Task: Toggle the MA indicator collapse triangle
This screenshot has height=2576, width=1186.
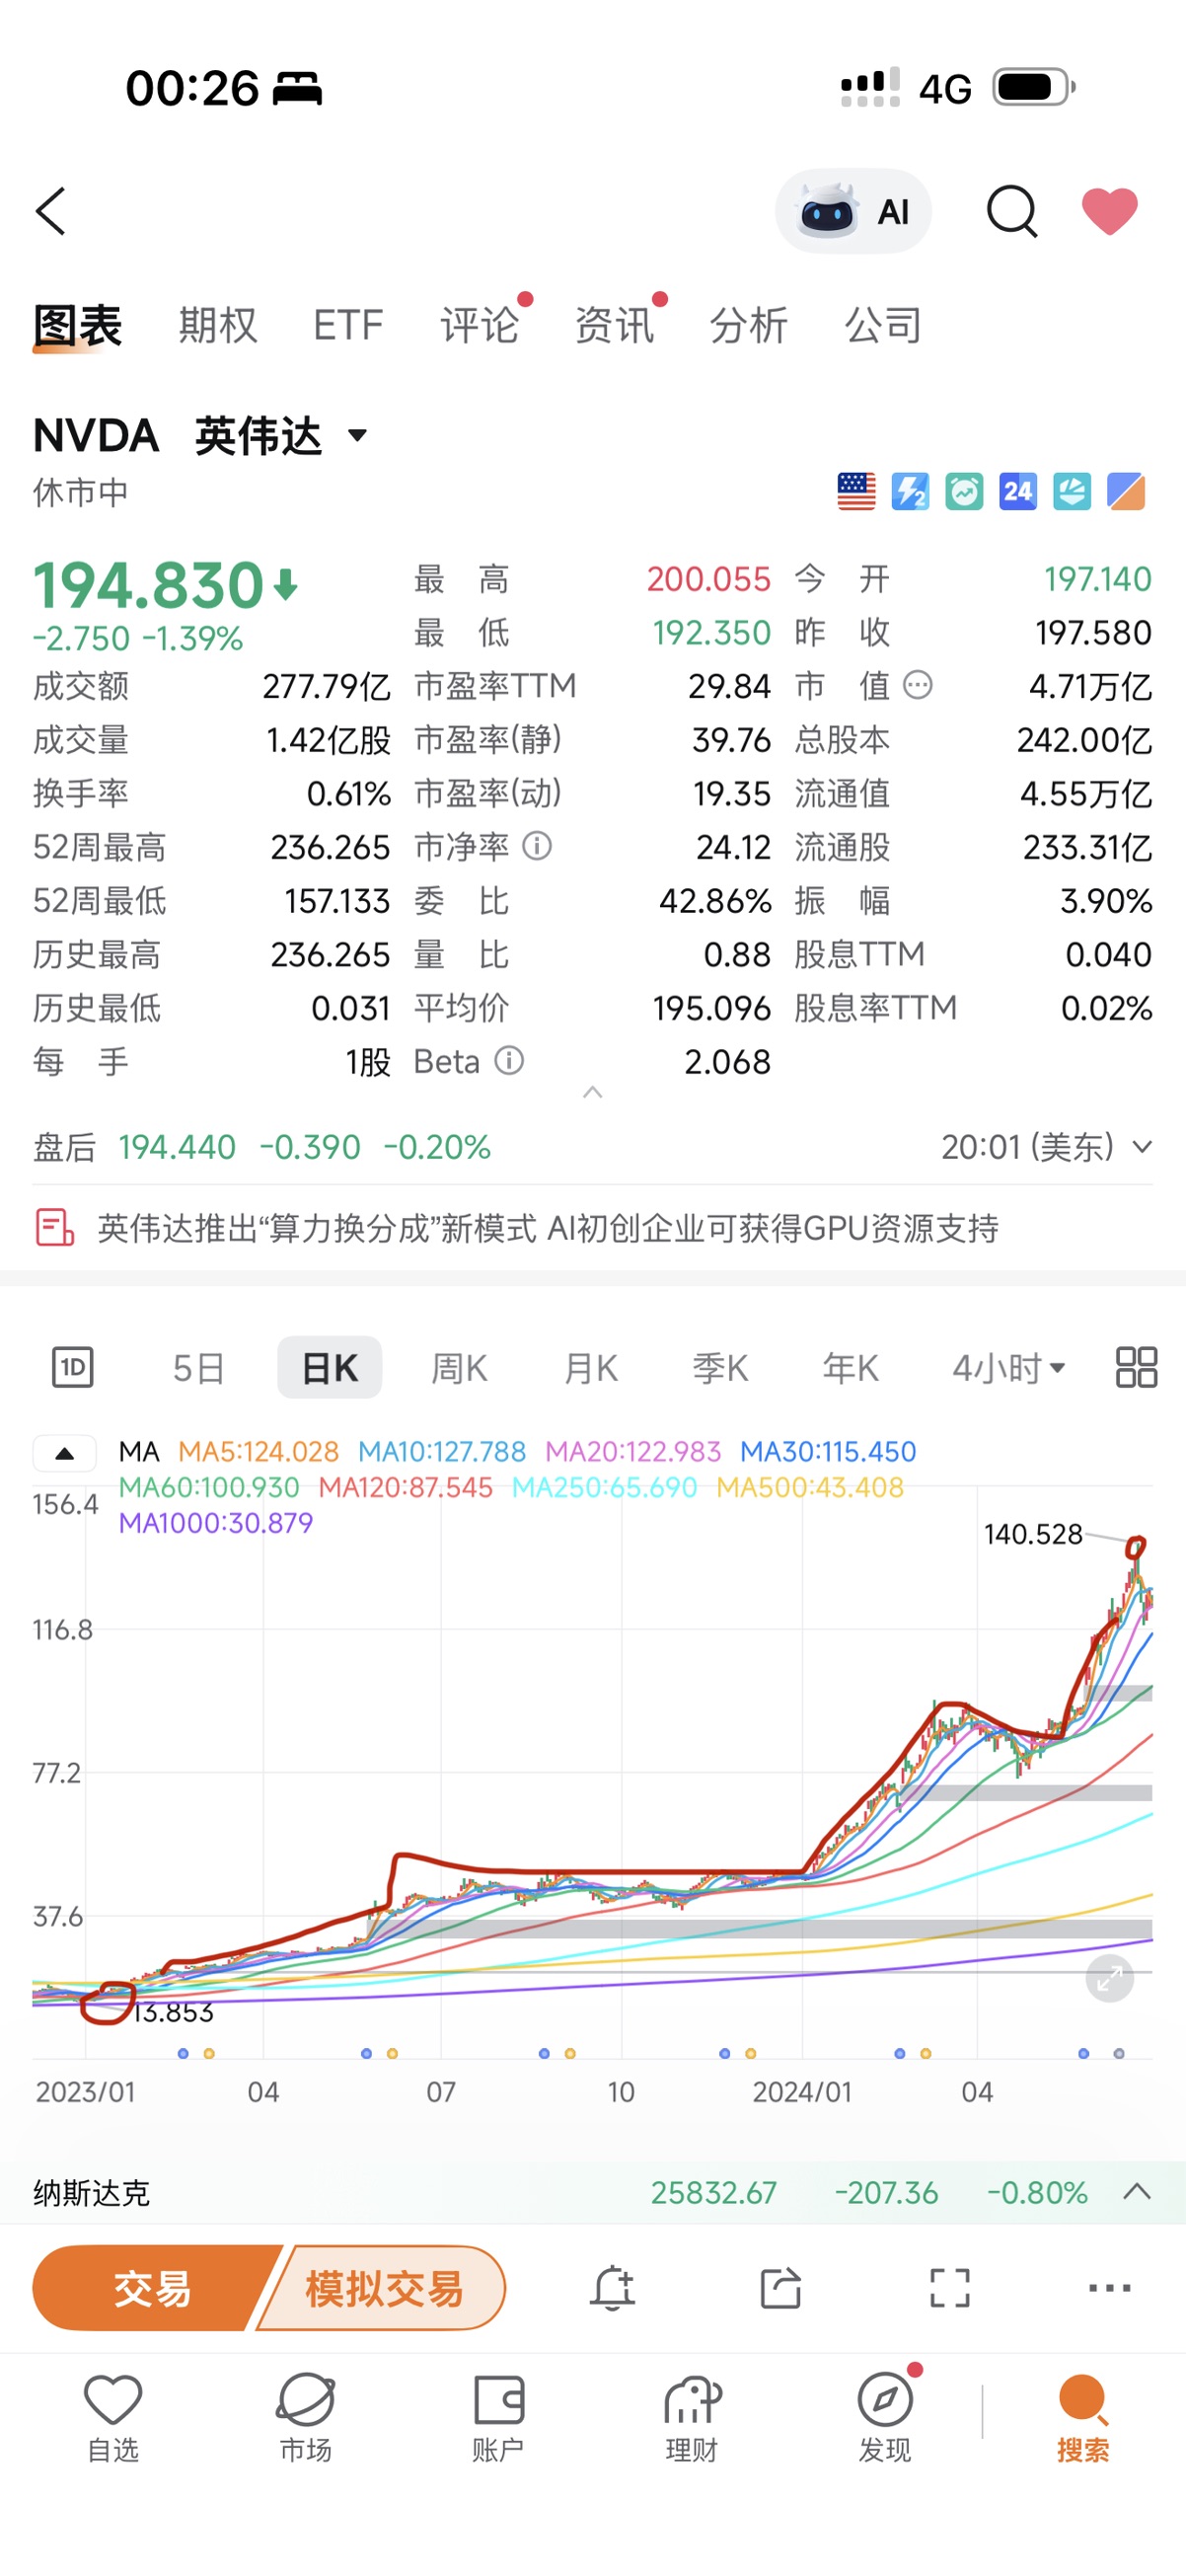Action: [65, 1453]
